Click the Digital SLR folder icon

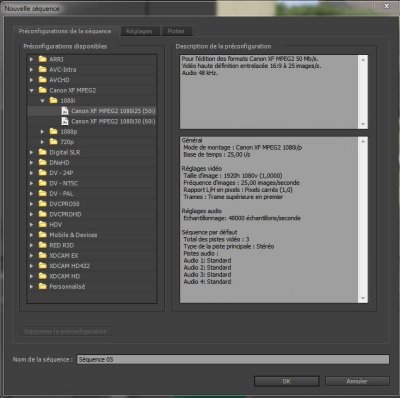[42, 152]
